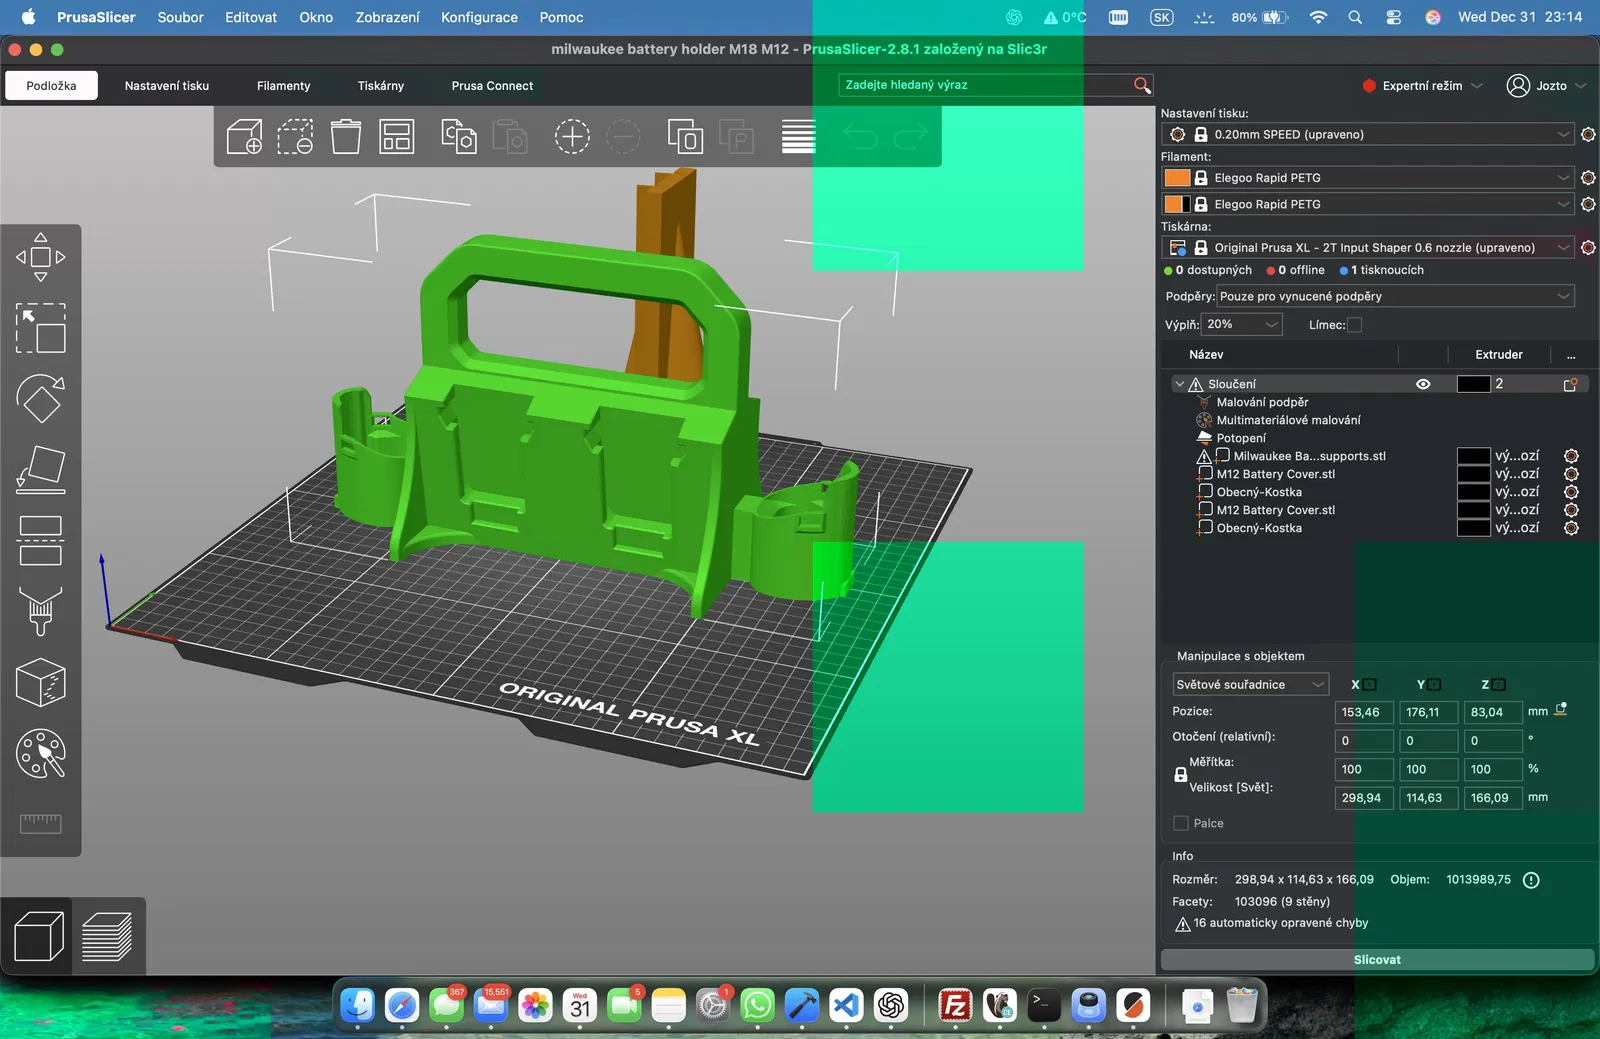Select the Rotate tool
Viewport: 1600px width, 1039px height.
40,399
